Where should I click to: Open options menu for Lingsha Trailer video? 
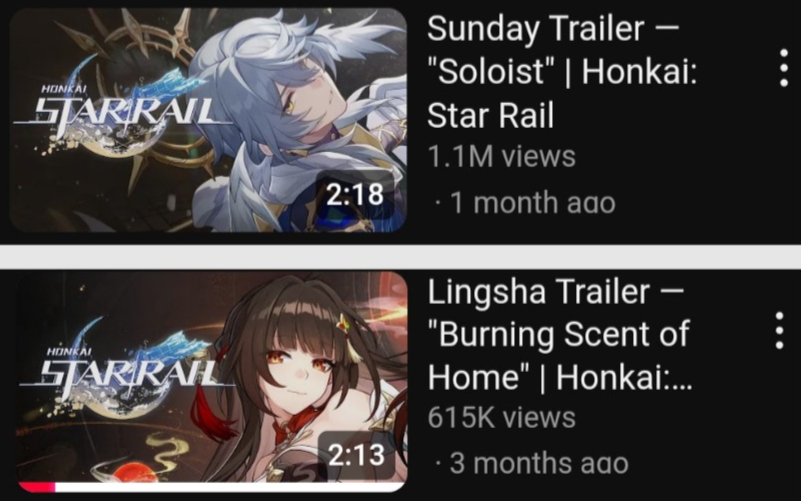(x=780, y=330)
